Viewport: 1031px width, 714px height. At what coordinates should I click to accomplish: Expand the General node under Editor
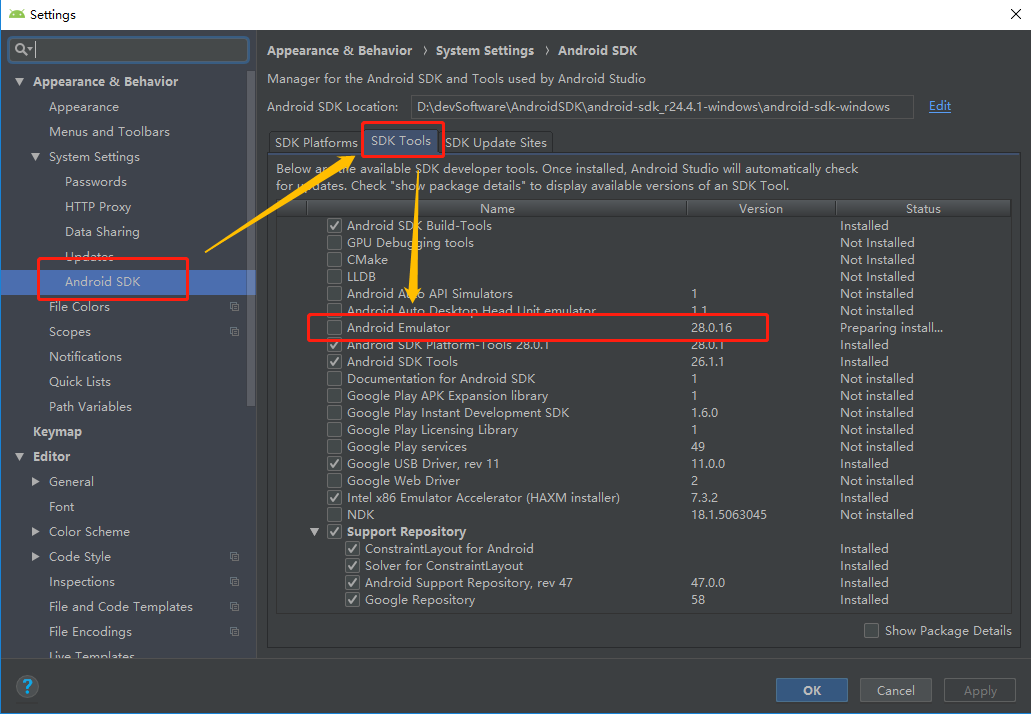pyautogui.click(x=36, y=481)
